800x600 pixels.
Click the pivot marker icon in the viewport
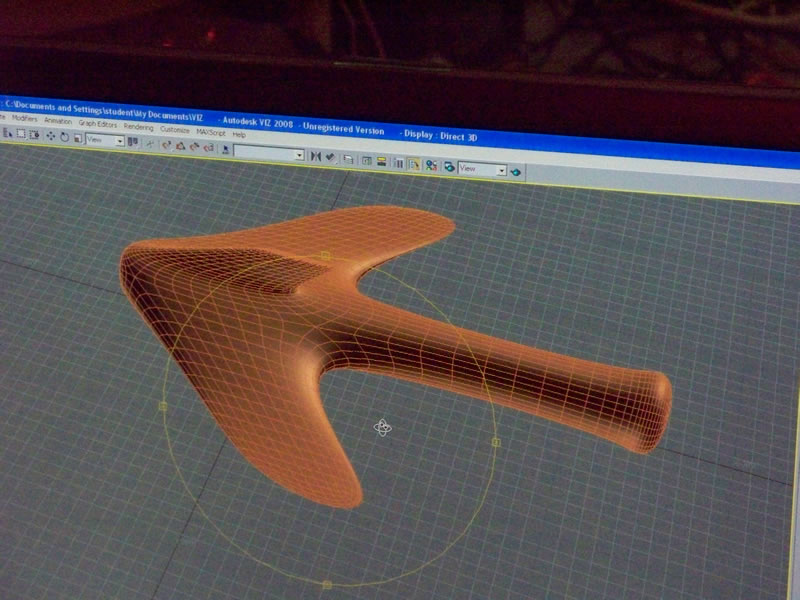383,428
